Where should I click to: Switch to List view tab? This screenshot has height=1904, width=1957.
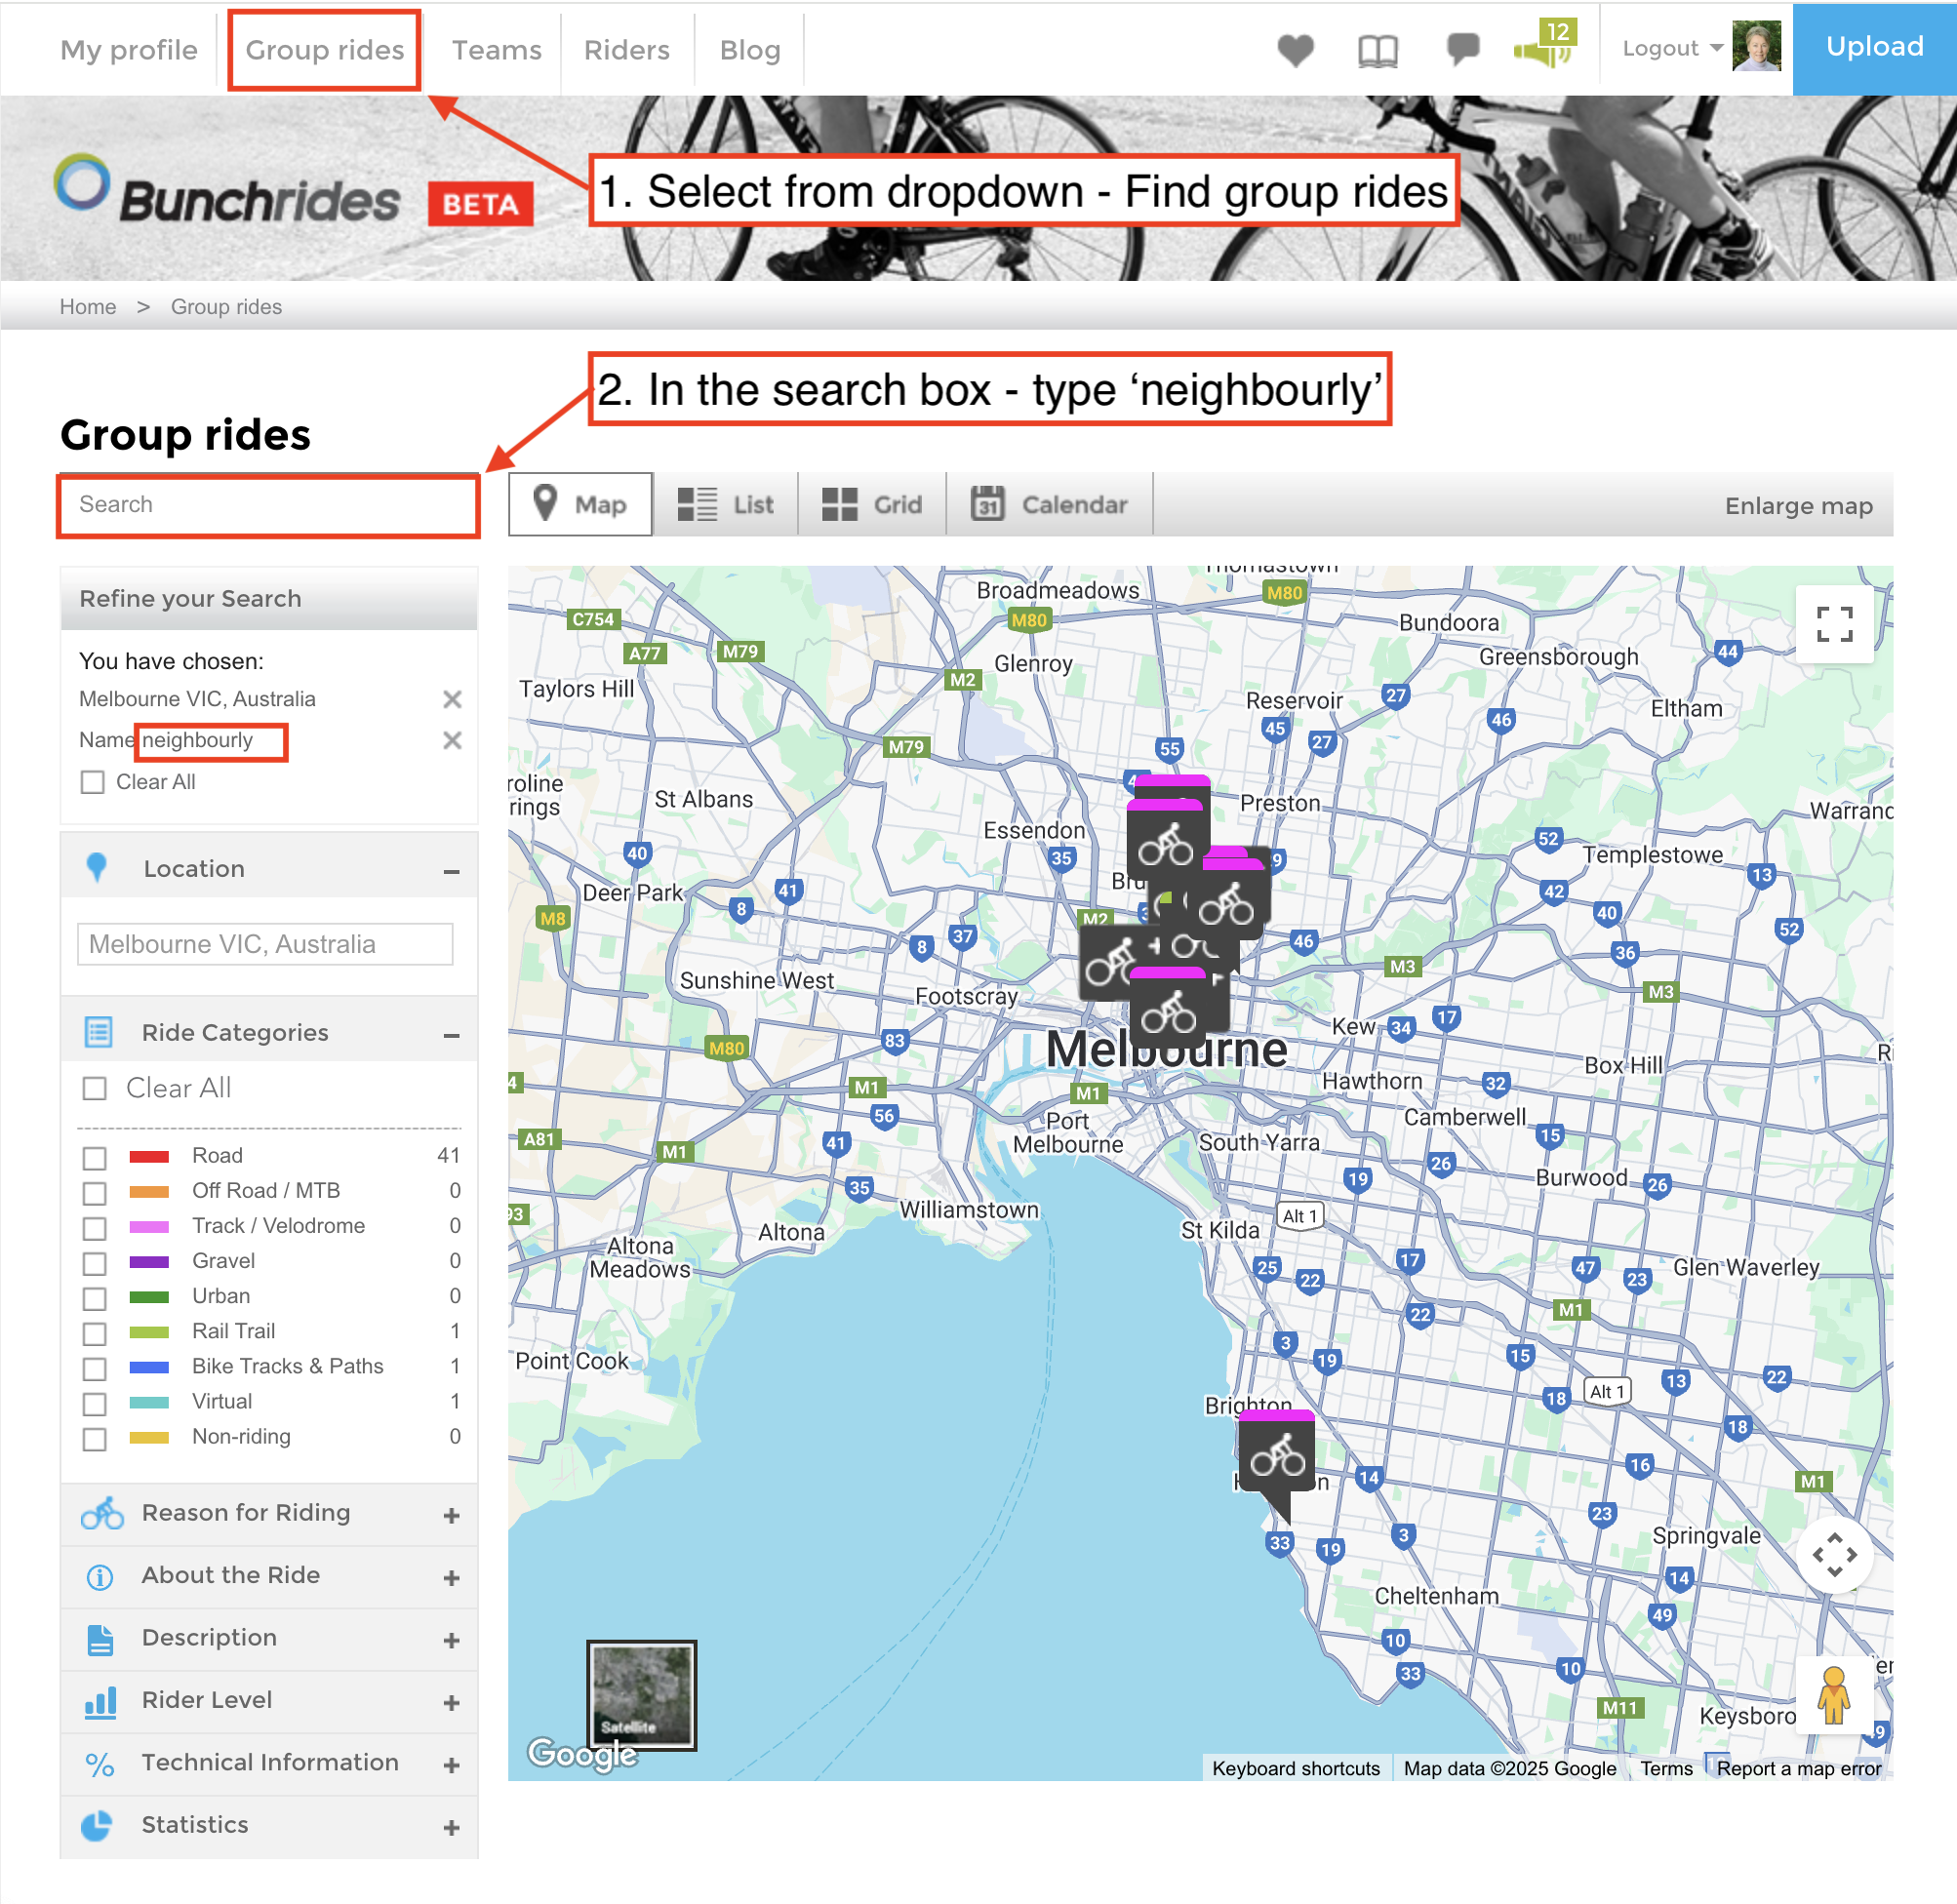click(x=726, y=504)
